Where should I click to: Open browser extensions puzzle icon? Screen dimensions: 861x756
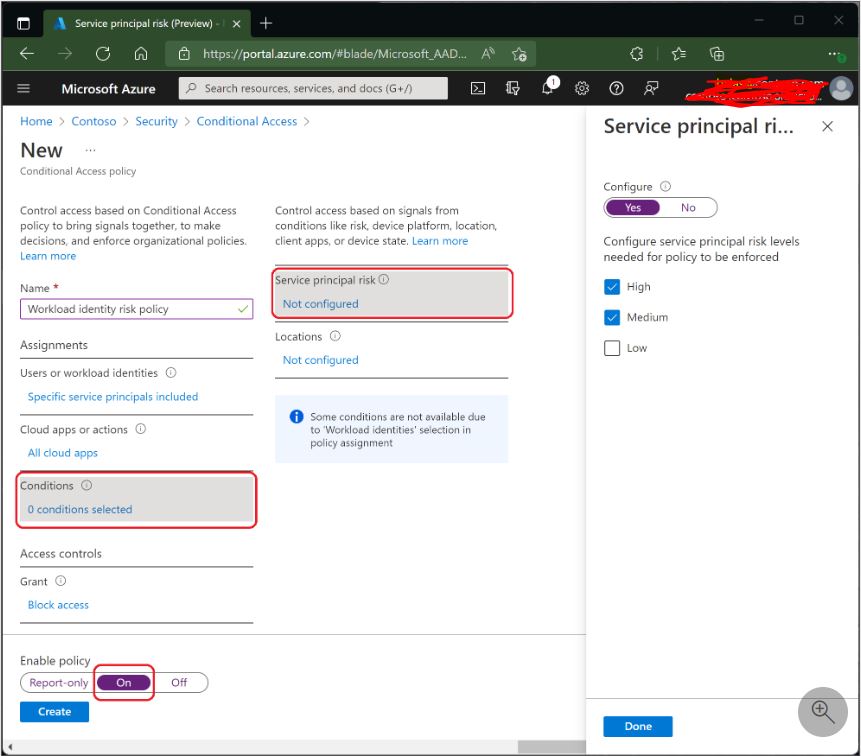click(x=637, y=53)
